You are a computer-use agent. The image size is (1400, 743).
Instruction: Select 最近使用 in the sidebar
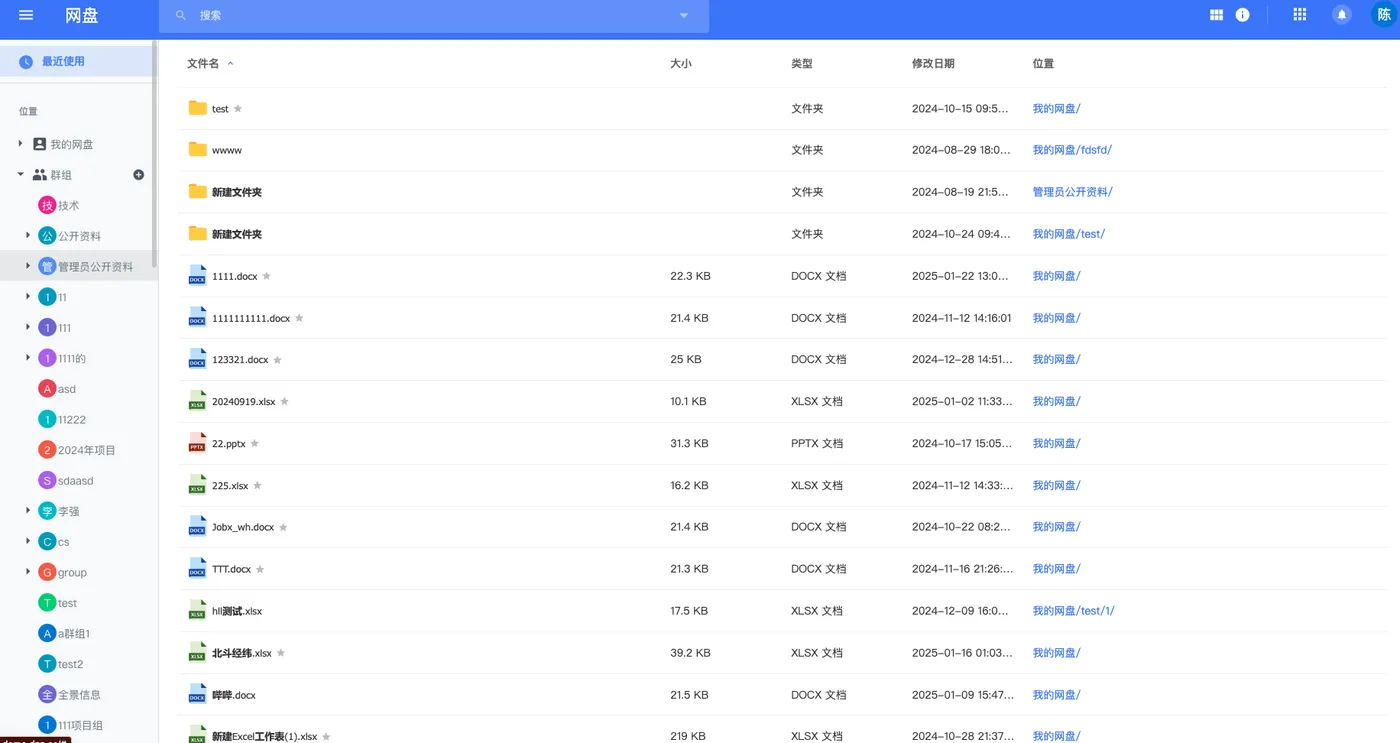coord(63,61)
